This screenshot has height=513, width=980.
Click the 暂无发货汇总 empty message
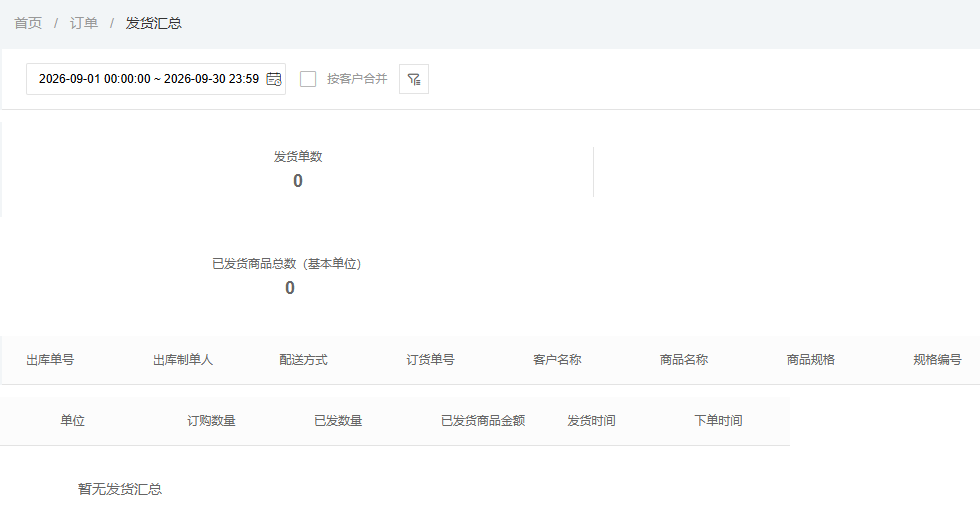120,489
